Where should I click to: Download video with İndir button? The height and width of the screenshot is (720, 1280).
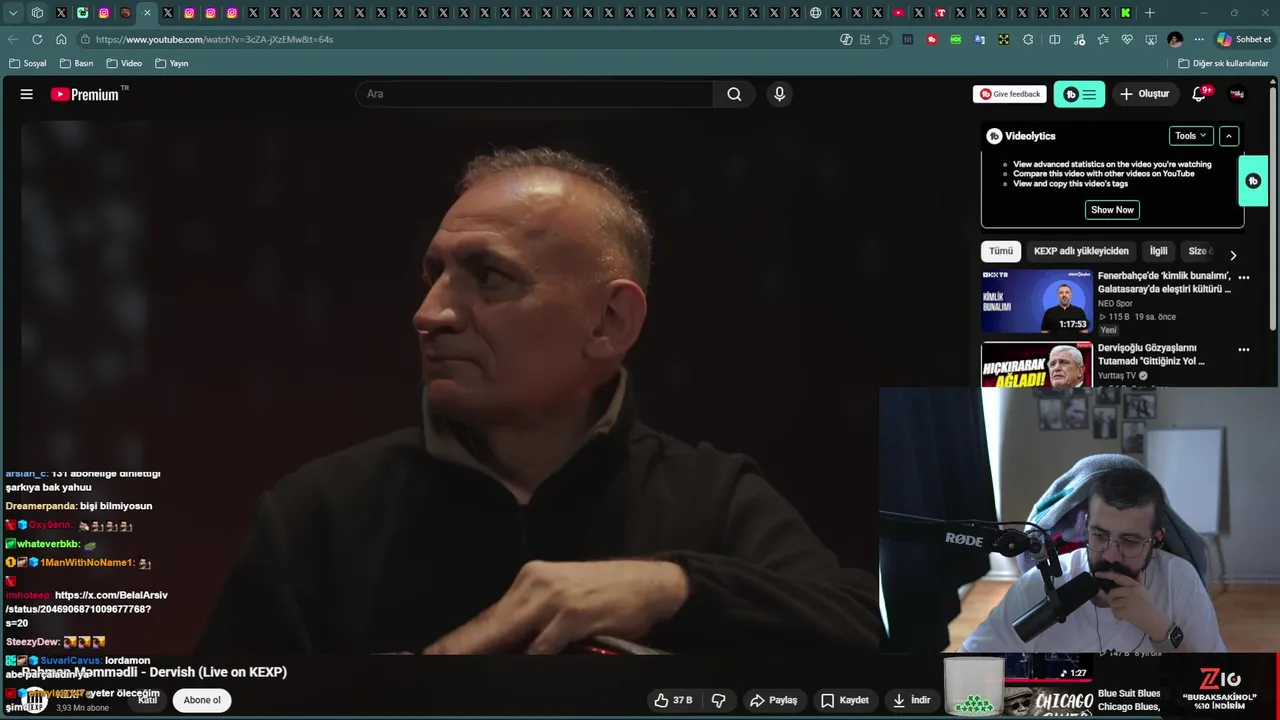(x=911, y=700)
